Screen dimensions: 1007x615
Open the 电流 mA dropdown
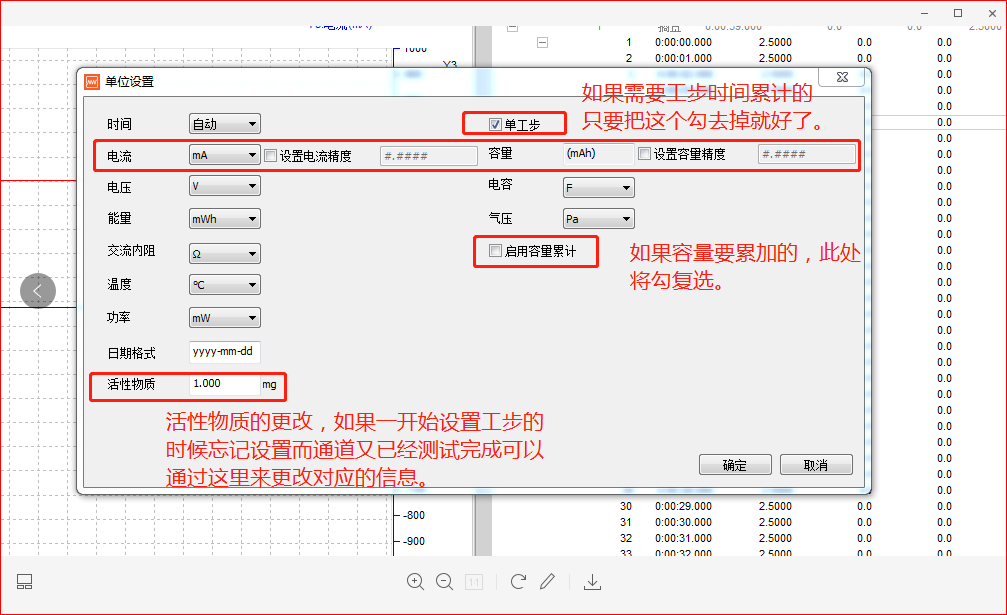click(x=225, y=155)
